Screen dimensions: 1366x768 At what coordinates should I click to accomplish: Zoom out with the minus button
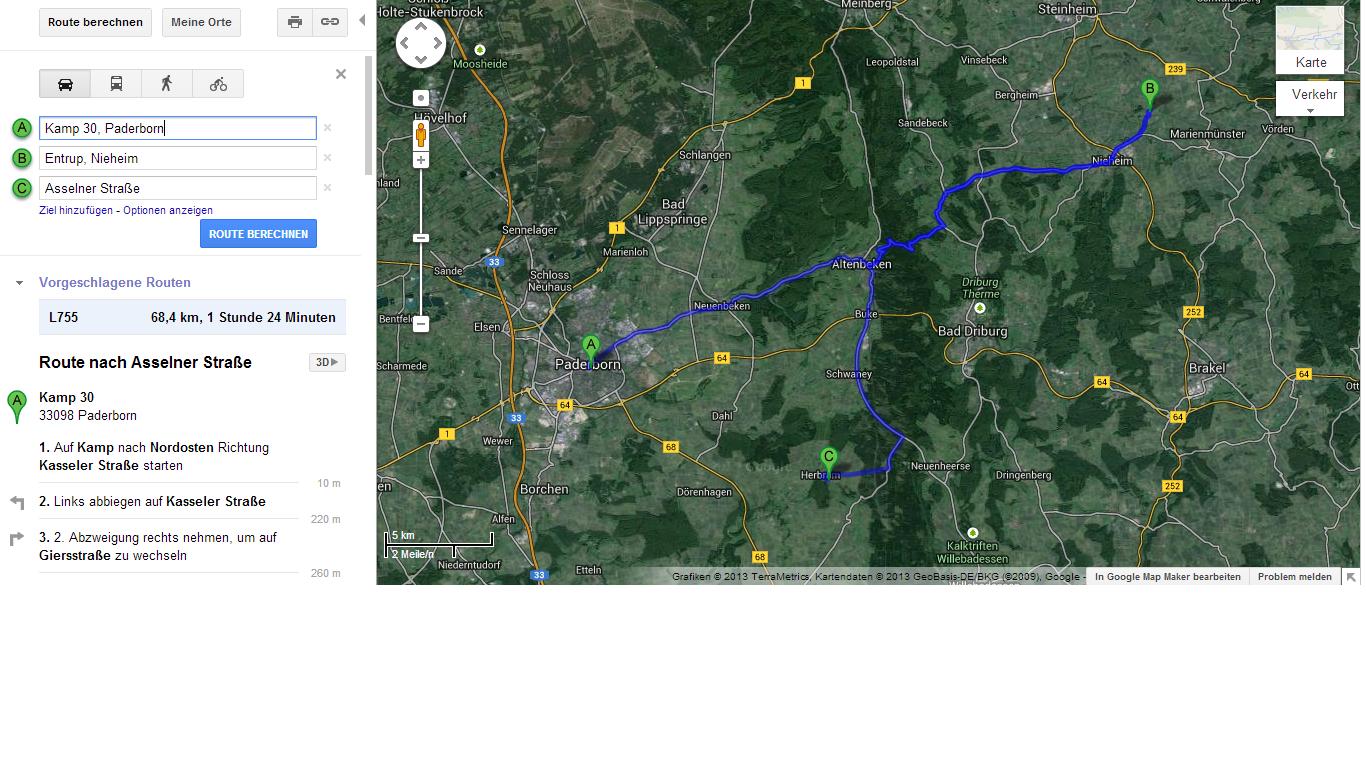pyautogui.click(x=421, y=324)
